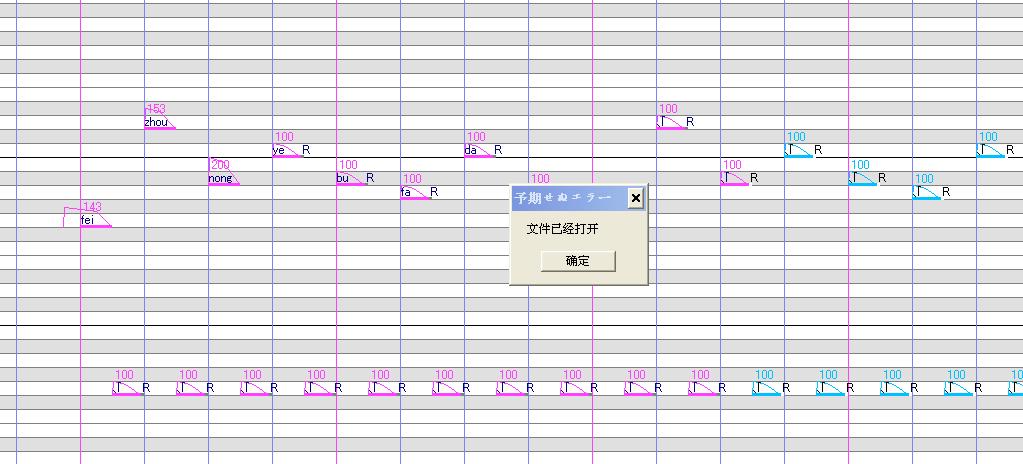Viewport: 1023px width, 464px height.
Task: Select the note with lyric da
Action: 479,150
